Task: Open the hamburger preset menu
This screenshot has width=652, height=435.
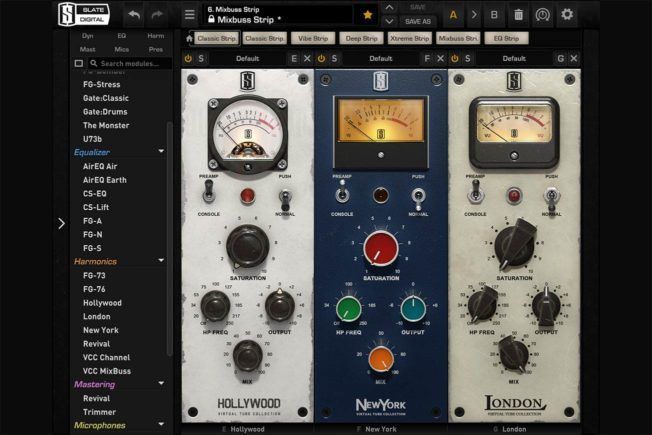Action: click(x=190, y=15)
